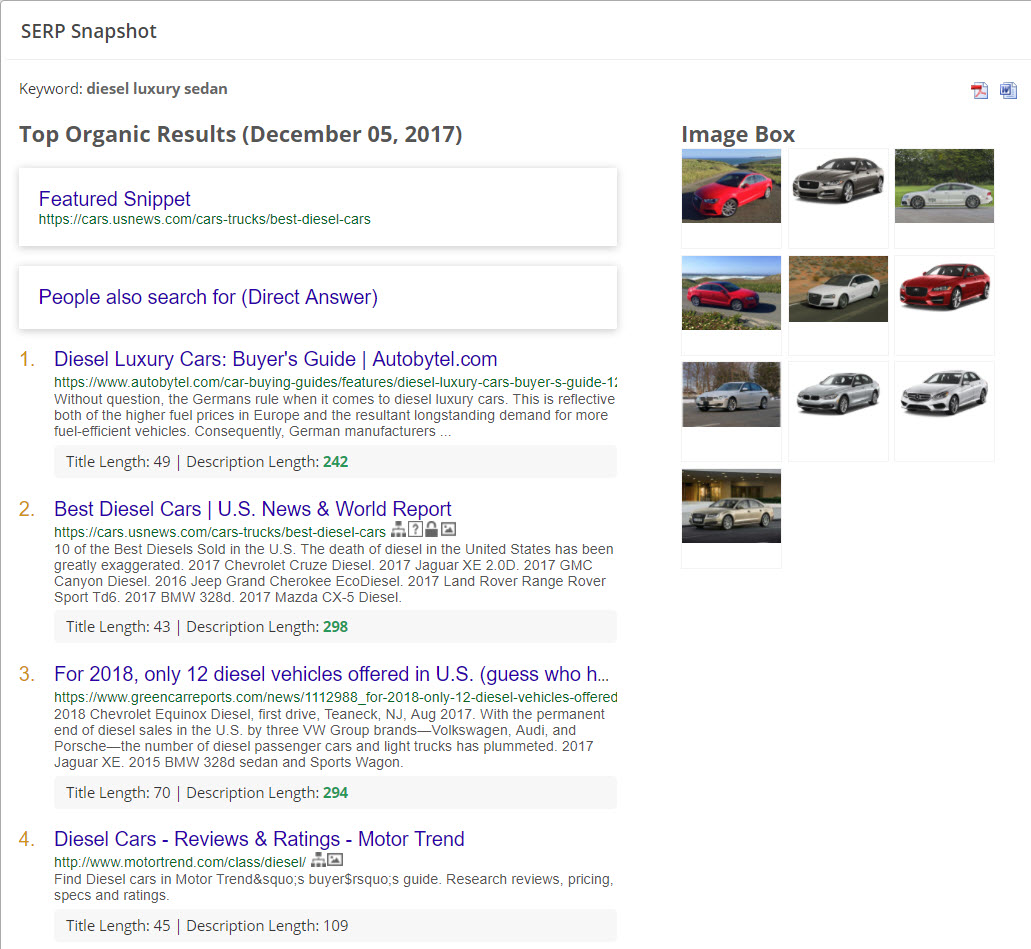Click the image icon beside the motortrend URL
1031x949 pixels.
click(x=335, y=860)
